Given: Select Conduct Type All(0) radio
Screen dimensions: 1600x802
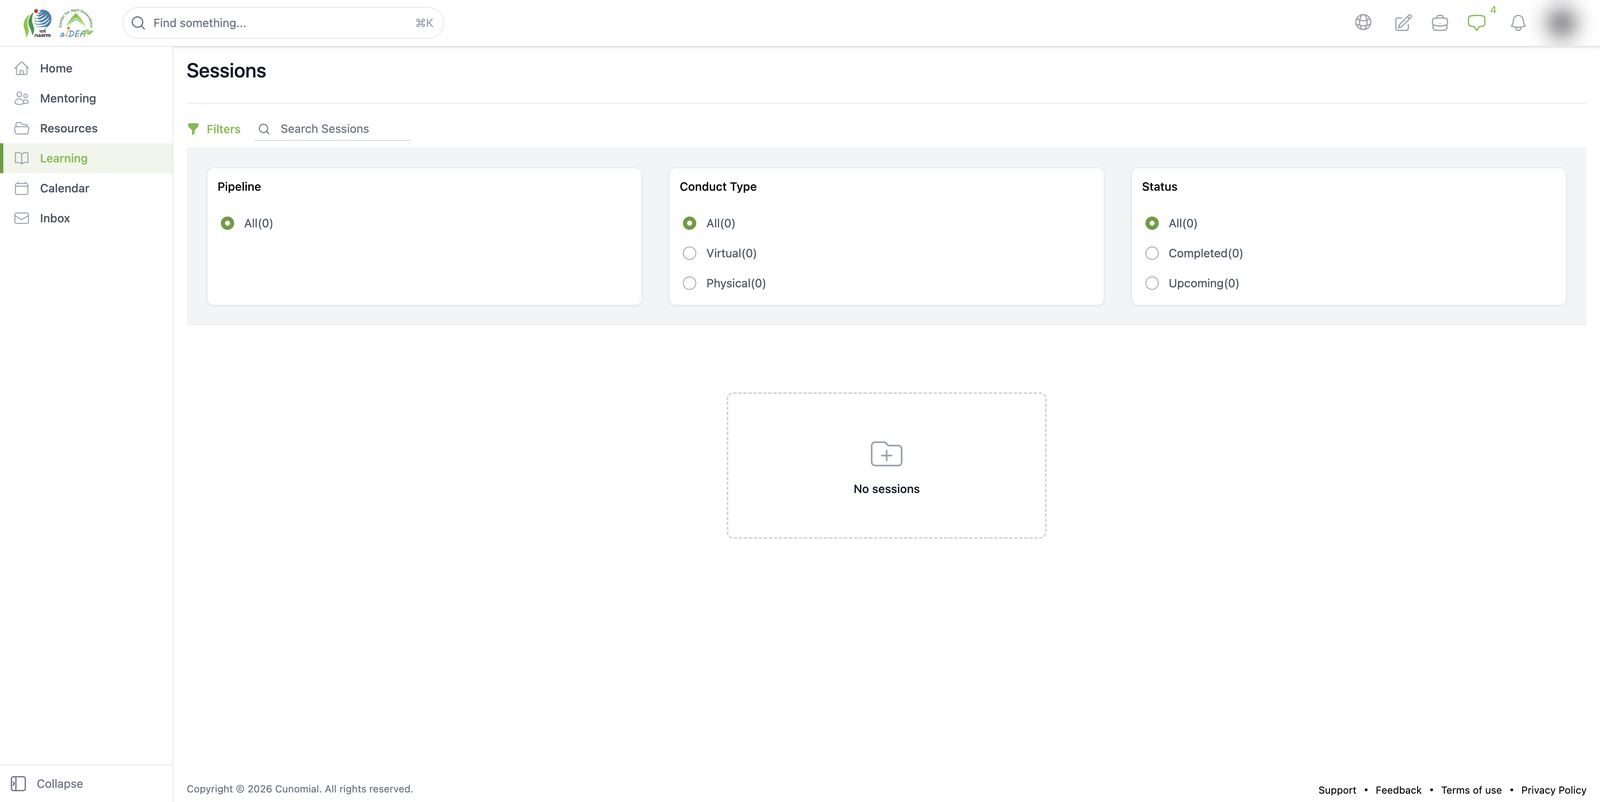Looking at the screenshot, I should pos(689,223).
